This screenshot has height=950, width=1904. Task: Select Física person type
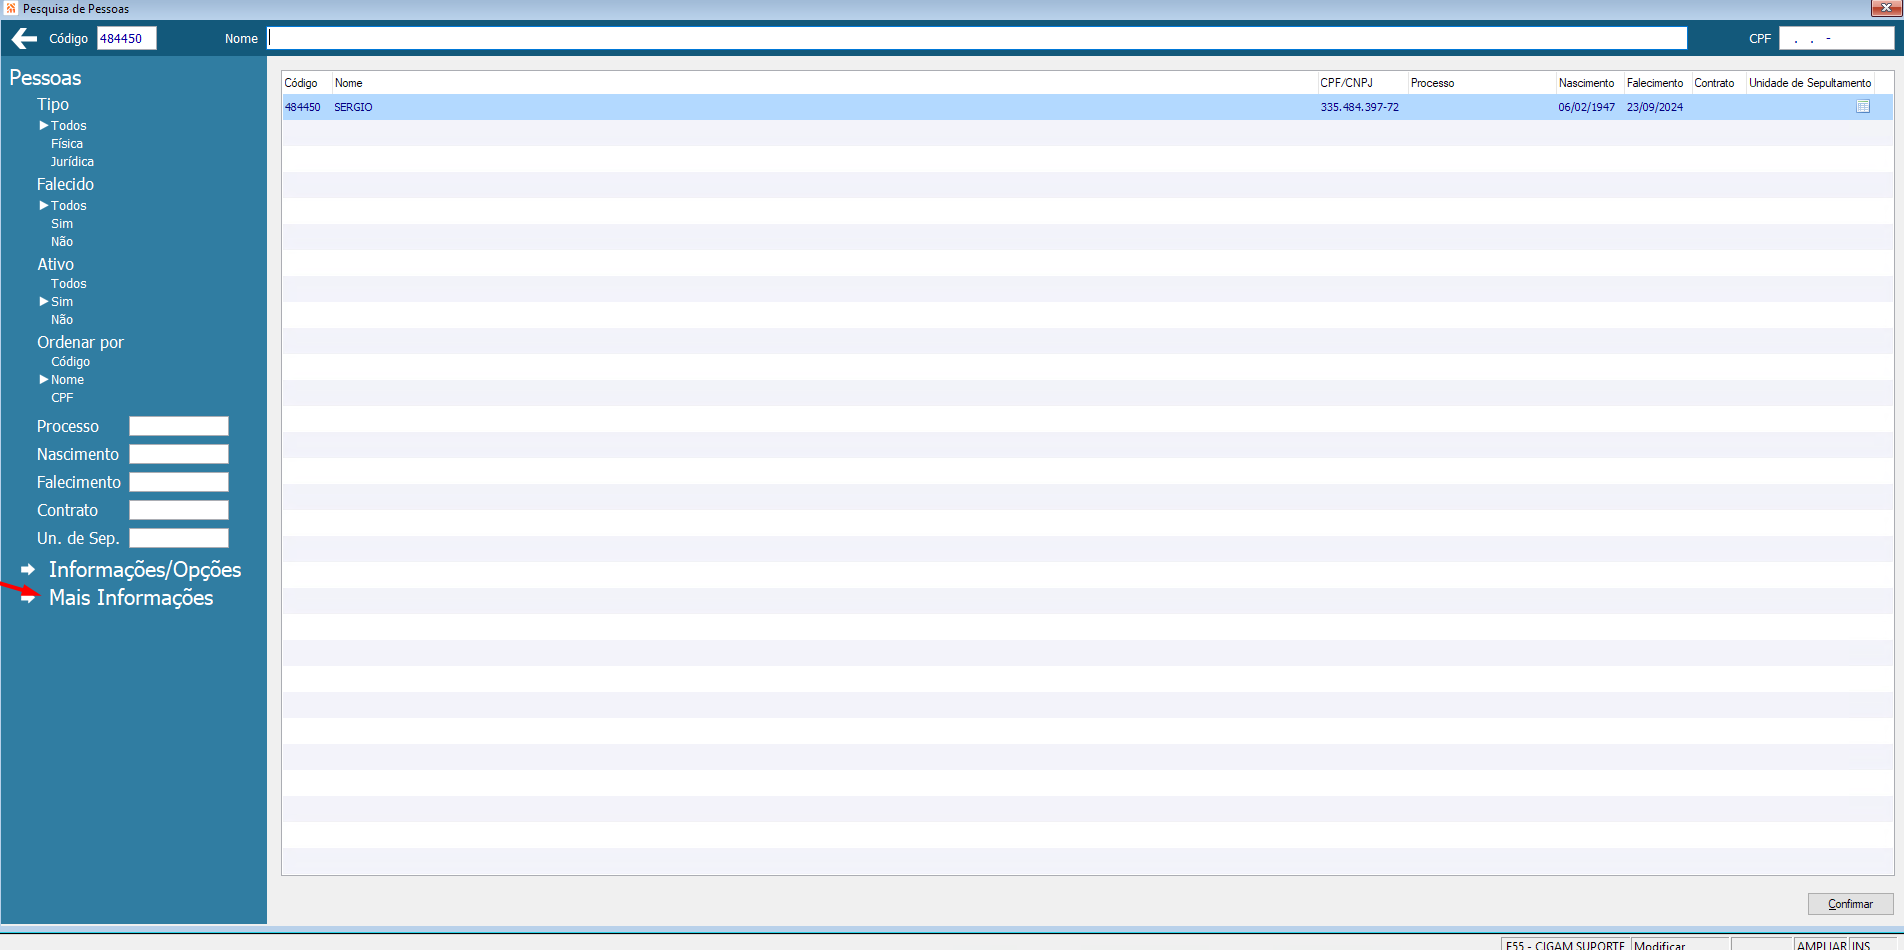(67, 144)
